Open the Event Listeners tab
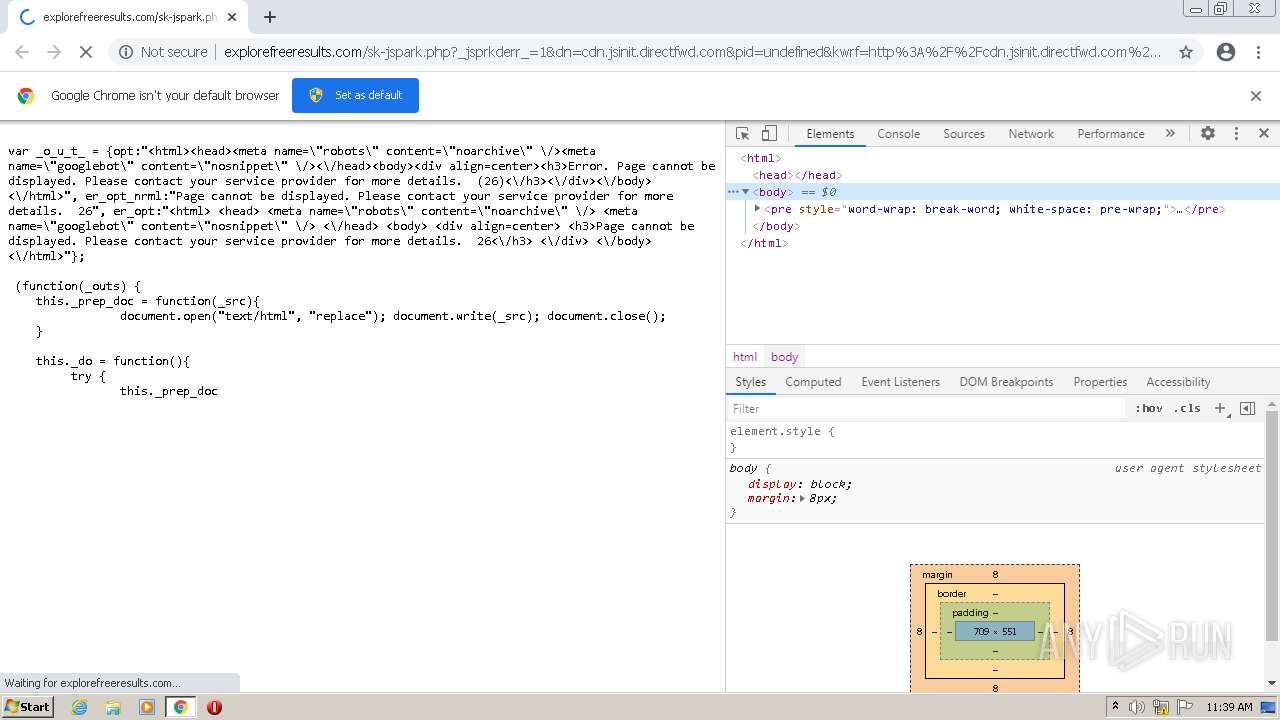Image resolution: width=1280 pixels, height=720 pixels. click(x=900, y=382)
